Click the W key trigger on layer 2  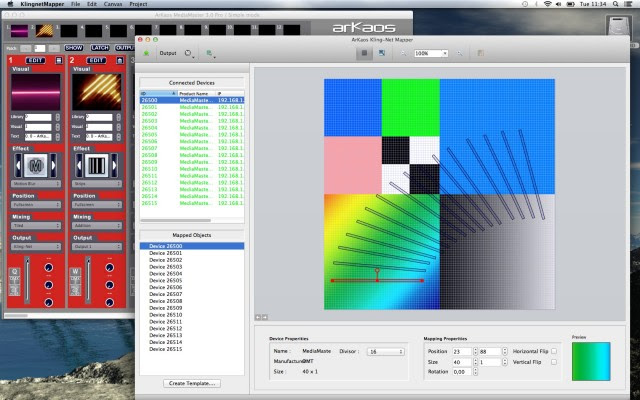tap(76, 272)
